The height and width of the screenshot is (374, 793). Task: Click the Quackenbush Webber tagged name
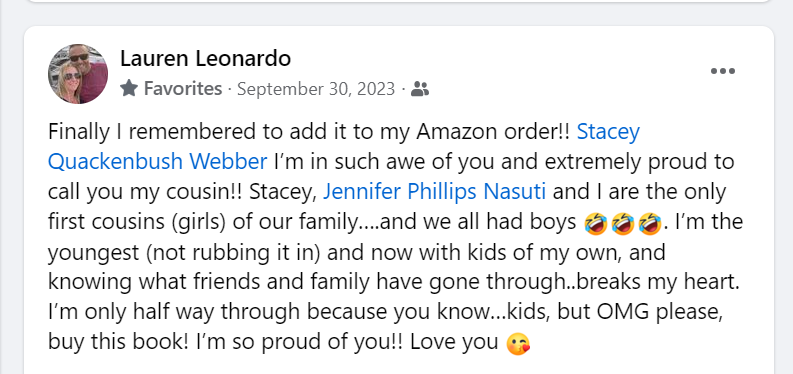(x=158, y=162)
